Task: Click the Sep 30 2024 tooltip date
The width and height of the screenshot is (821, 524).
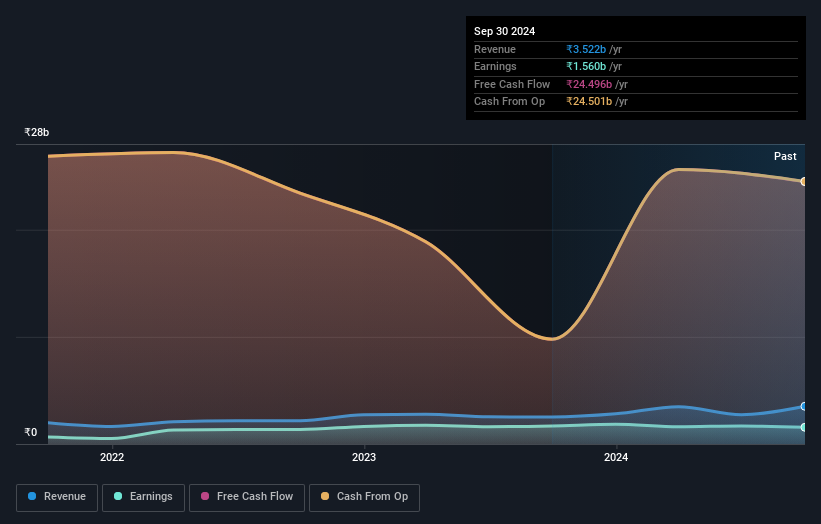Action: click(504, 31)
